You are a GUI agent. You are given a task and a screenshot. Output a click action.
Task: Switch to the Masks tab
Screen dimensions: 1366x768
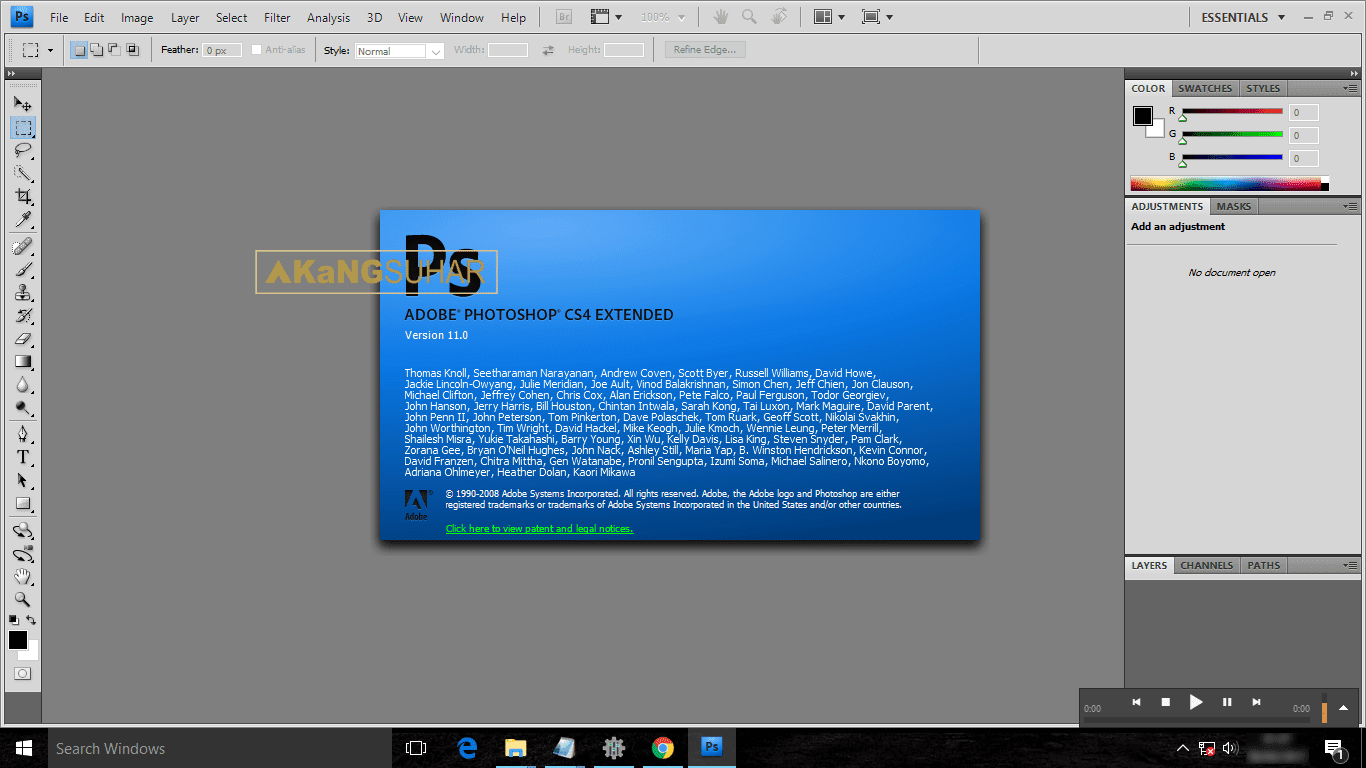click(x=1233, y=206)
